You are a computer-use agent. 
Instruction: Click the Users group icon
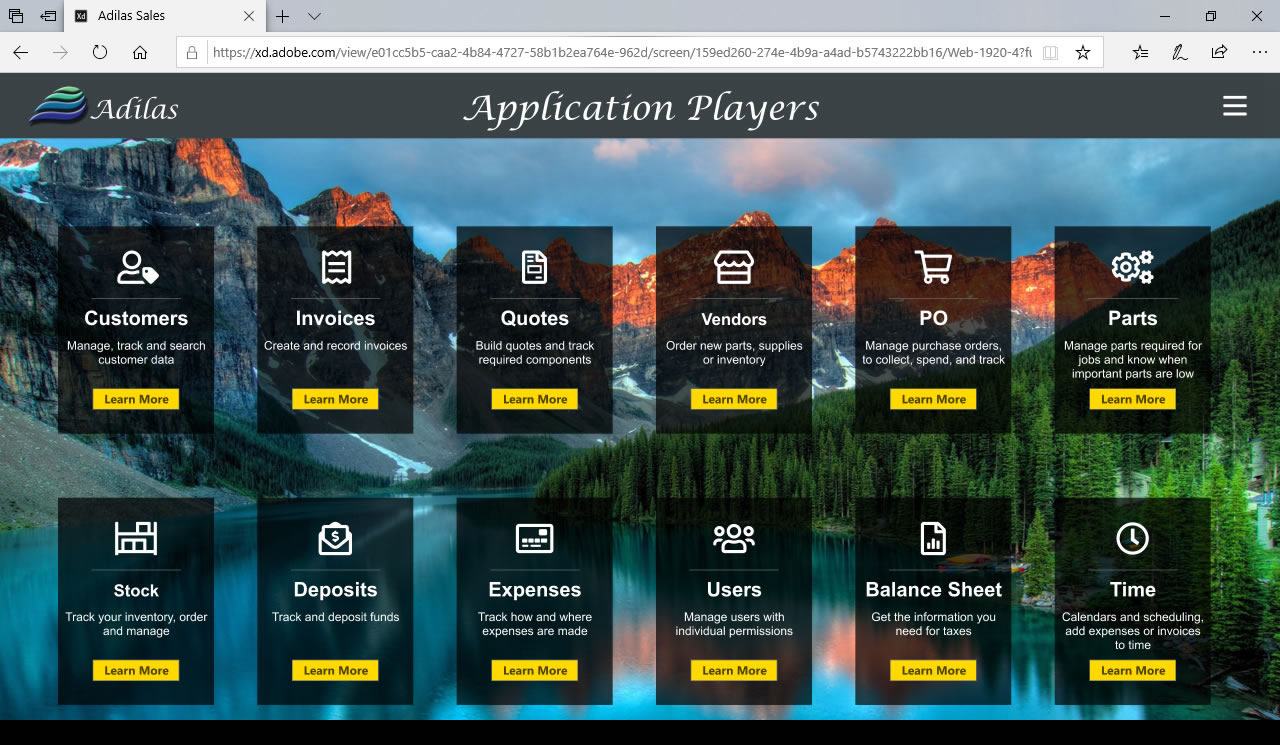click(734, 539)
